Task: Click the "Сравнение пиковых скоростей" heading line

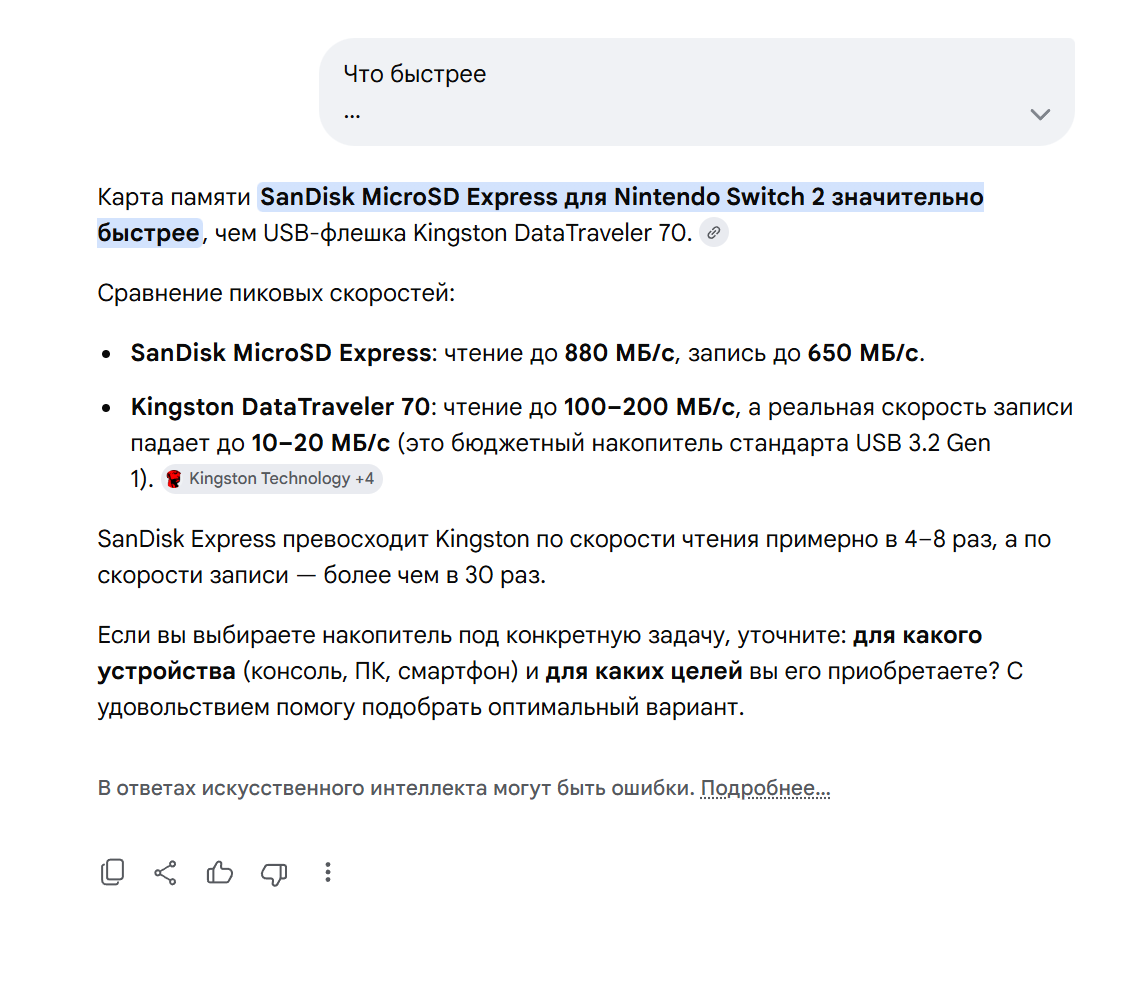Action: tap(276, 293)
